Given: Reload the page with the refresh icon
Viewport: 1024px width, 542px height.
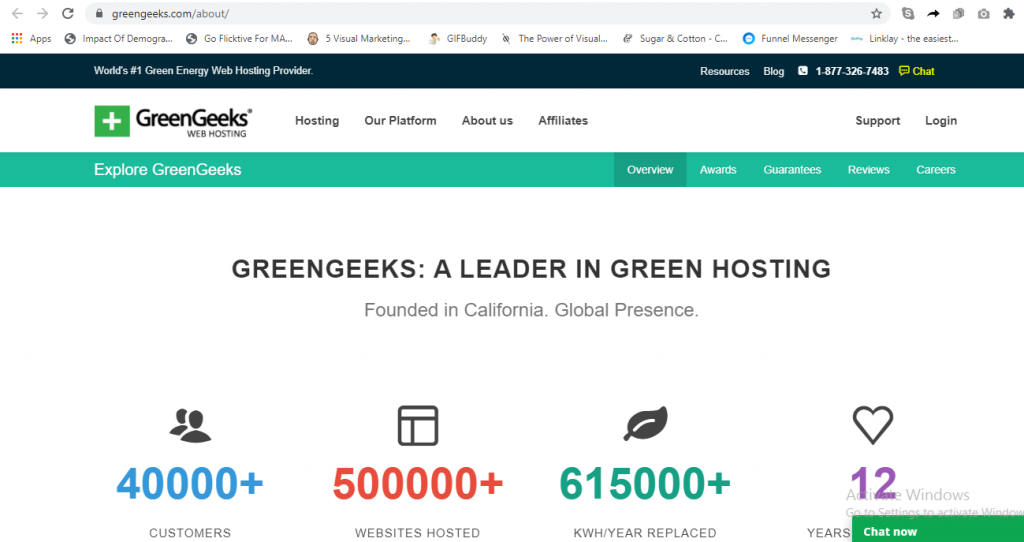Looking at the screenshot, I should 67,13.
